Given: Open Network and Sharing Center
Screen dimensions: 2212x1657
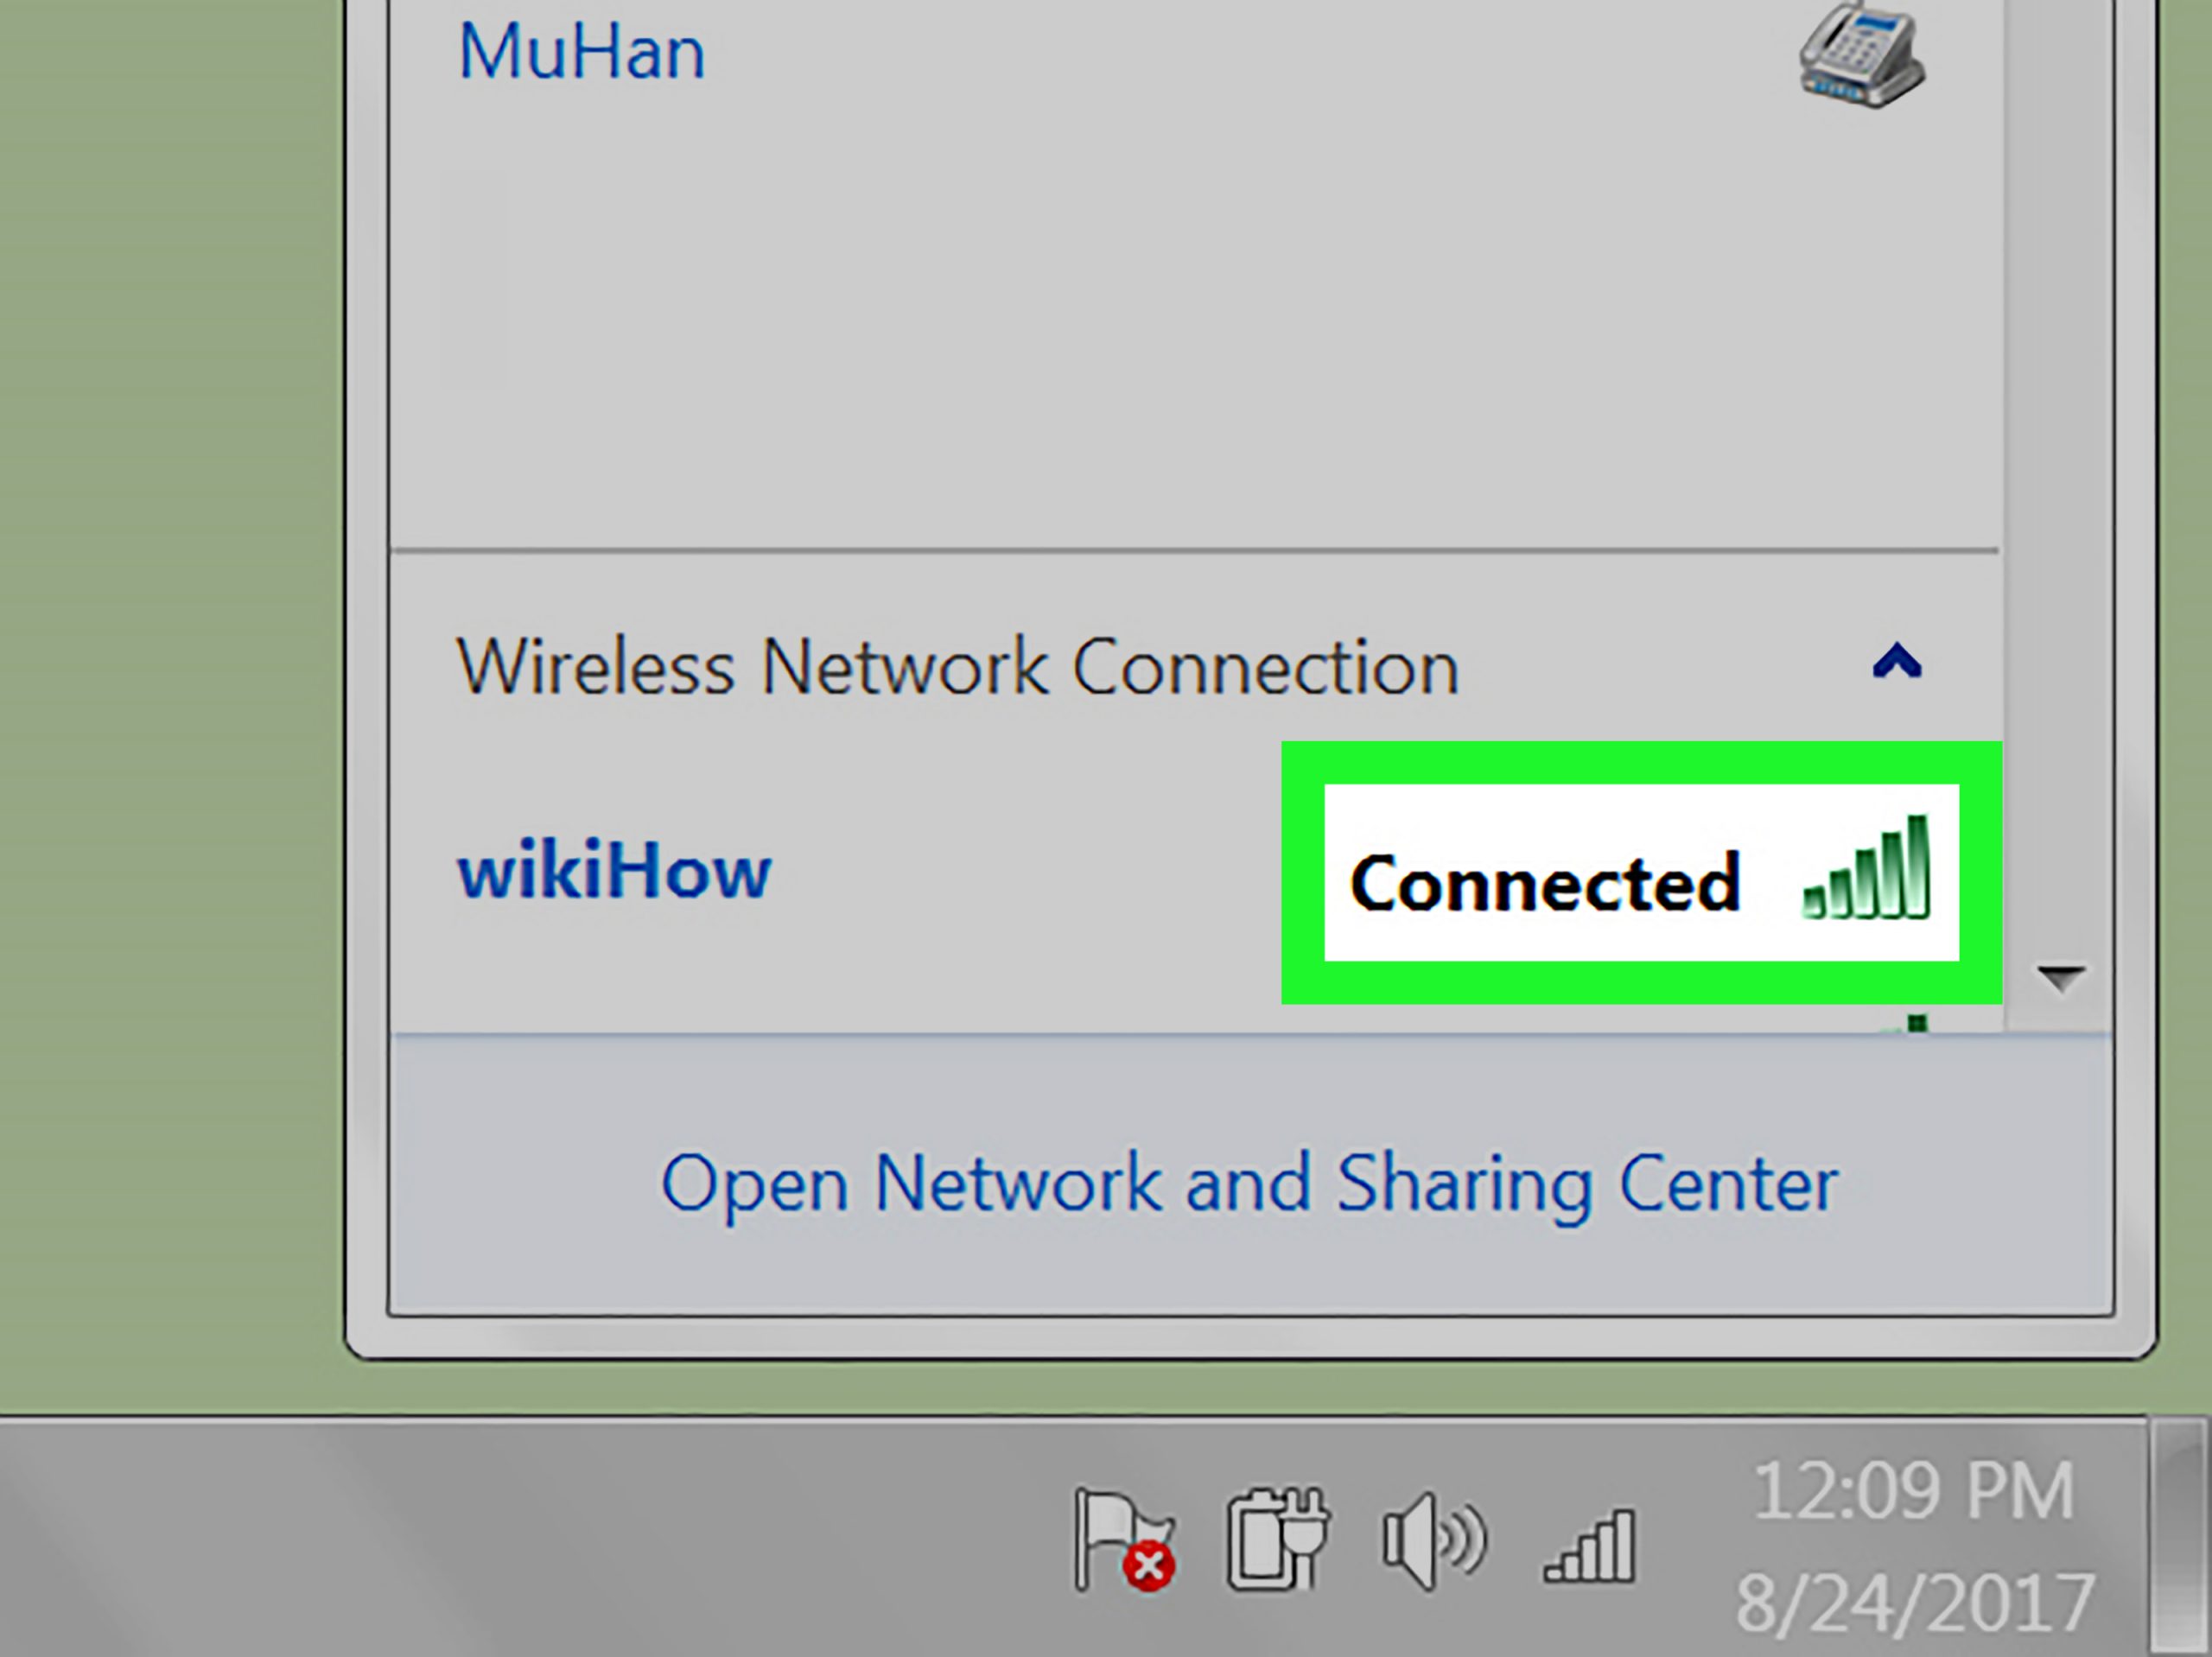Looking at the screenshot, I should click(1249, 1183).
